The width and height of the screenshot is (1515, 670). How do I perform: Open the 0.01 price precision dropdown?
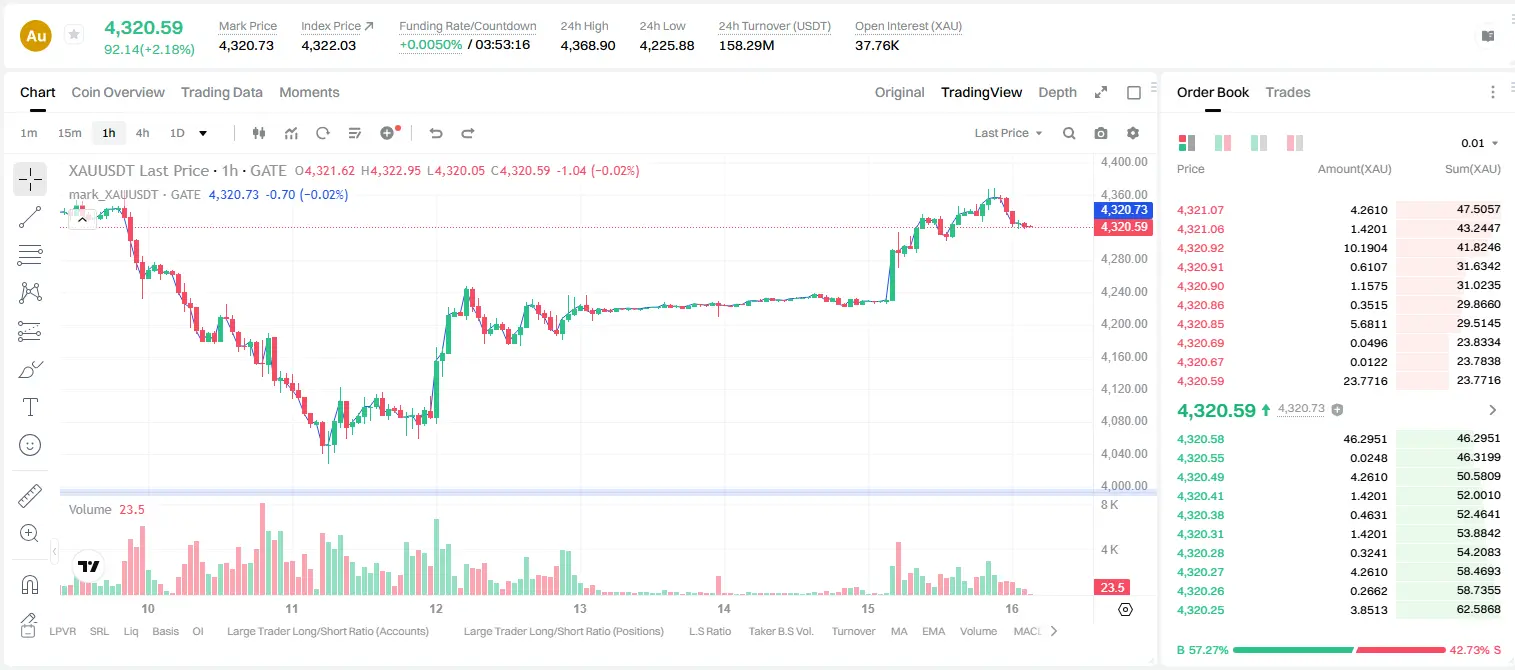[1480, 143]
